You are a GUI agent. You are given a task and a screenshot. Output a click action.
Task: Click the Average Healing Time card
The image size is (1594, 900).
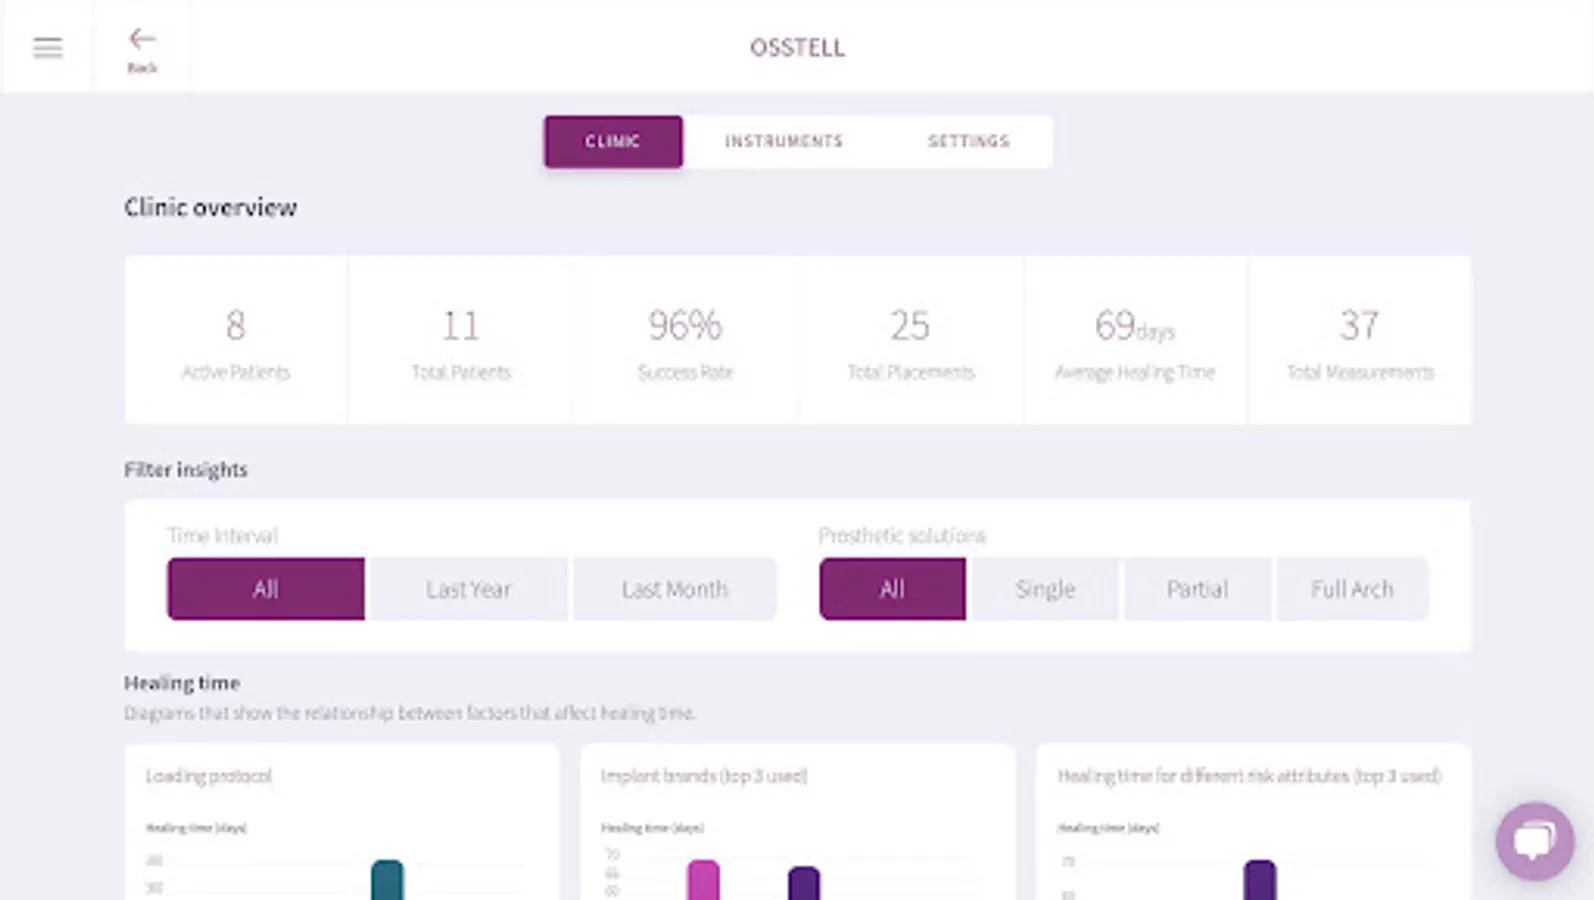point(1135,340)
